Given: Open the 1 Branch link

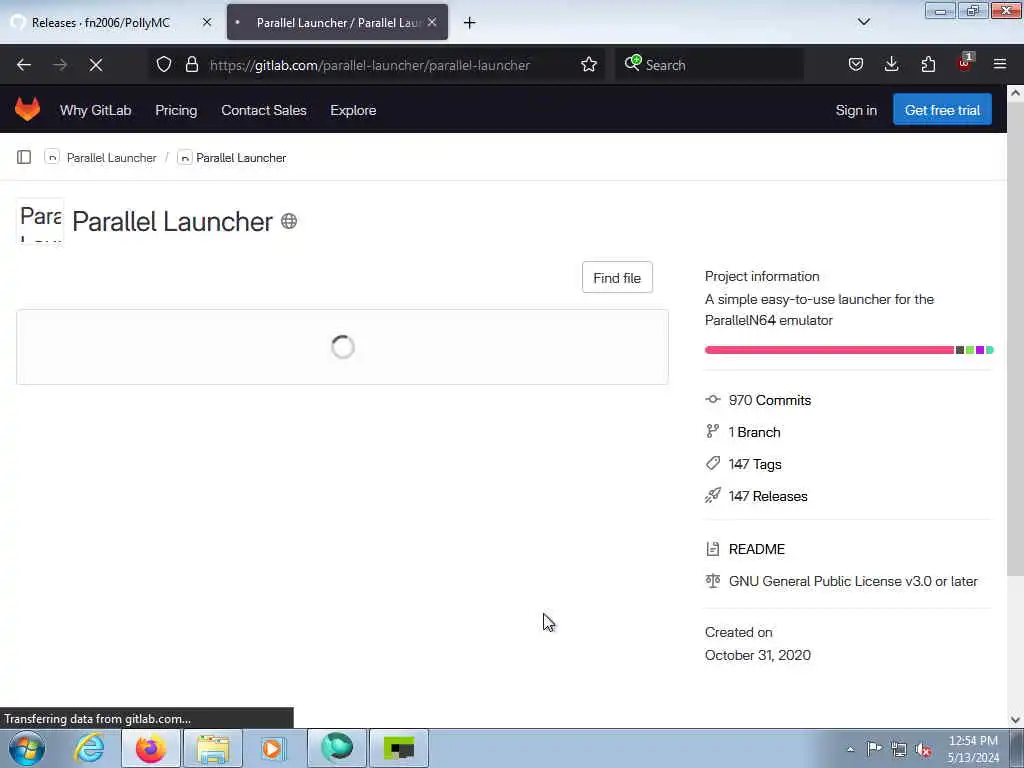Looking at the screenshot, I should tap(754, 432).
